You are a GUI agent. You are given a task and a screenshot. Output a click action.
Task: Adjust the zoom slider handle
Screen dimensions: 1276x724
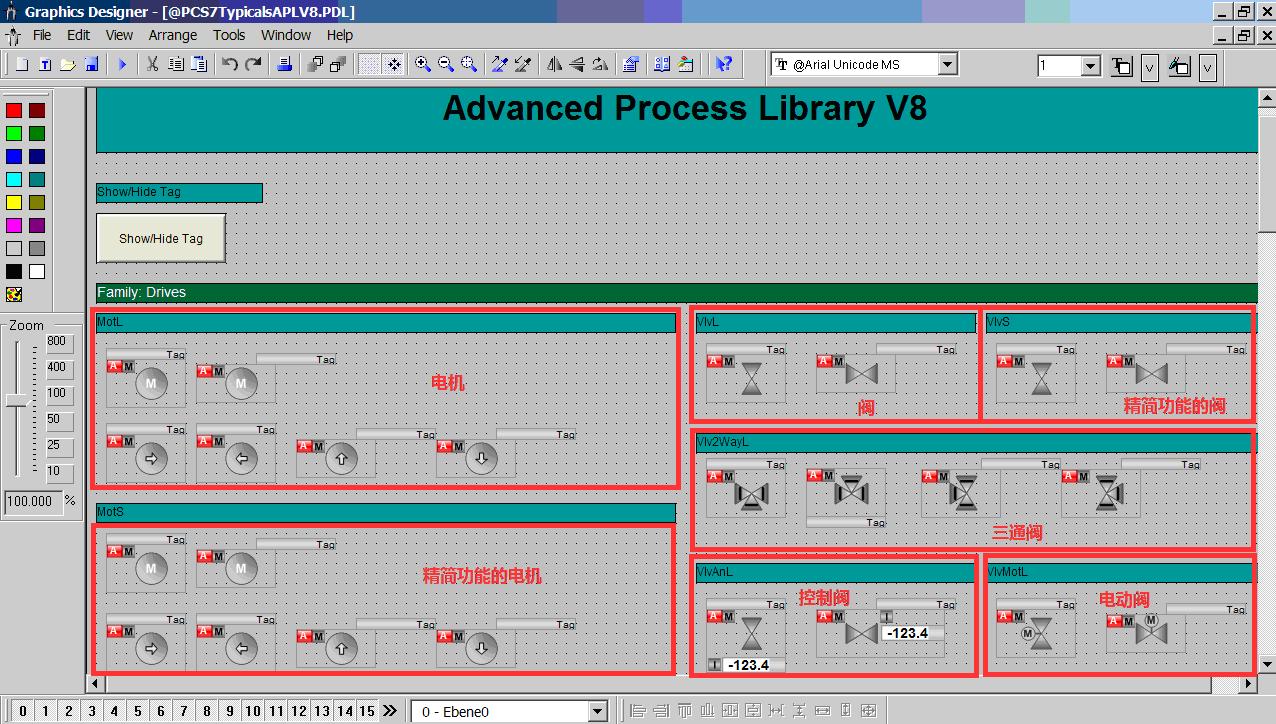tap(17, 400)
